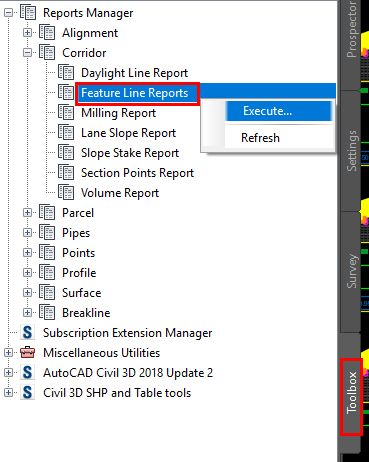
Task: Expand AutoCAD Civil 3D 2018 Update 2 node
Action: 8,373
